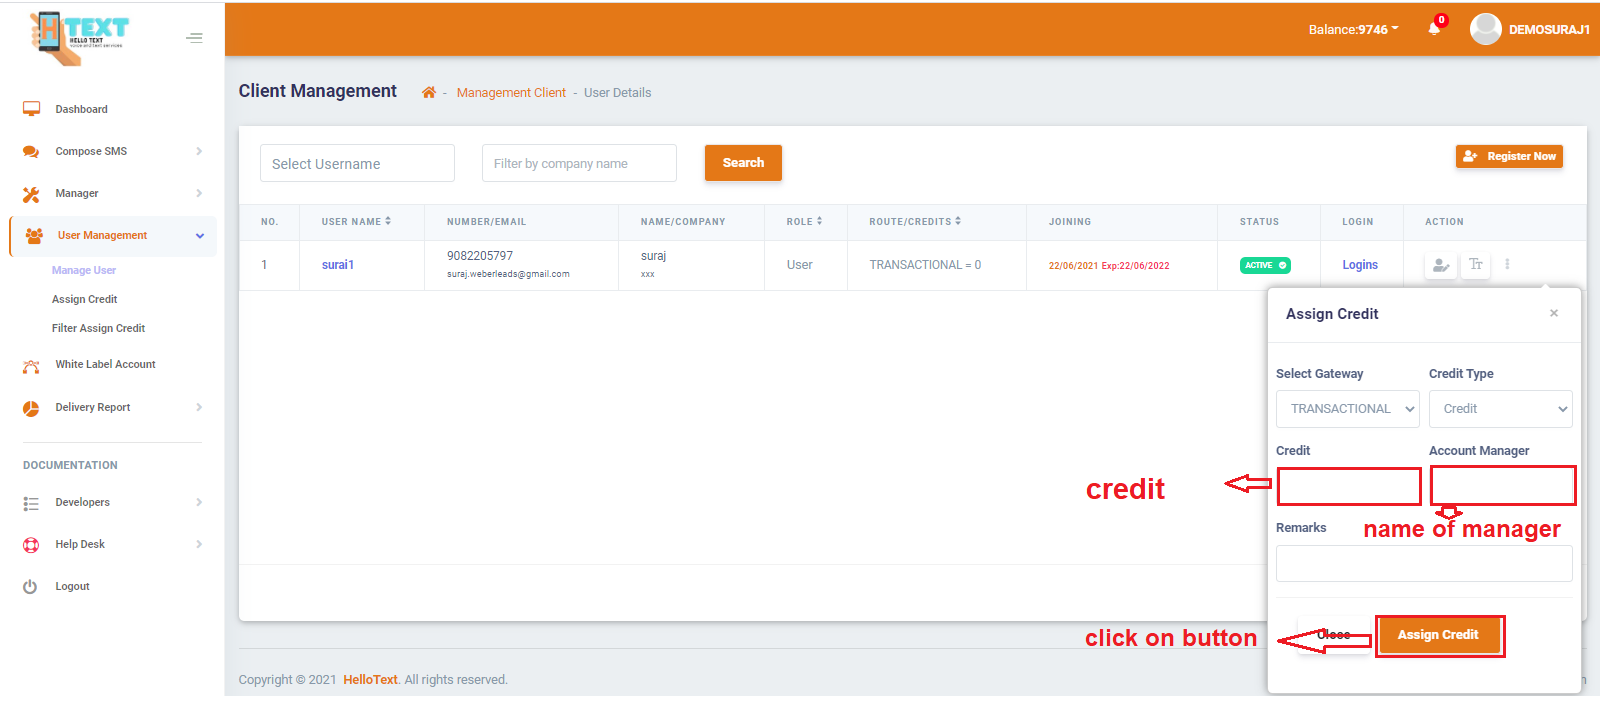Click the green ACTIVE status badge
Image resolution: width=1600 pixels, height=705 pixels.
click(1265, 266)
